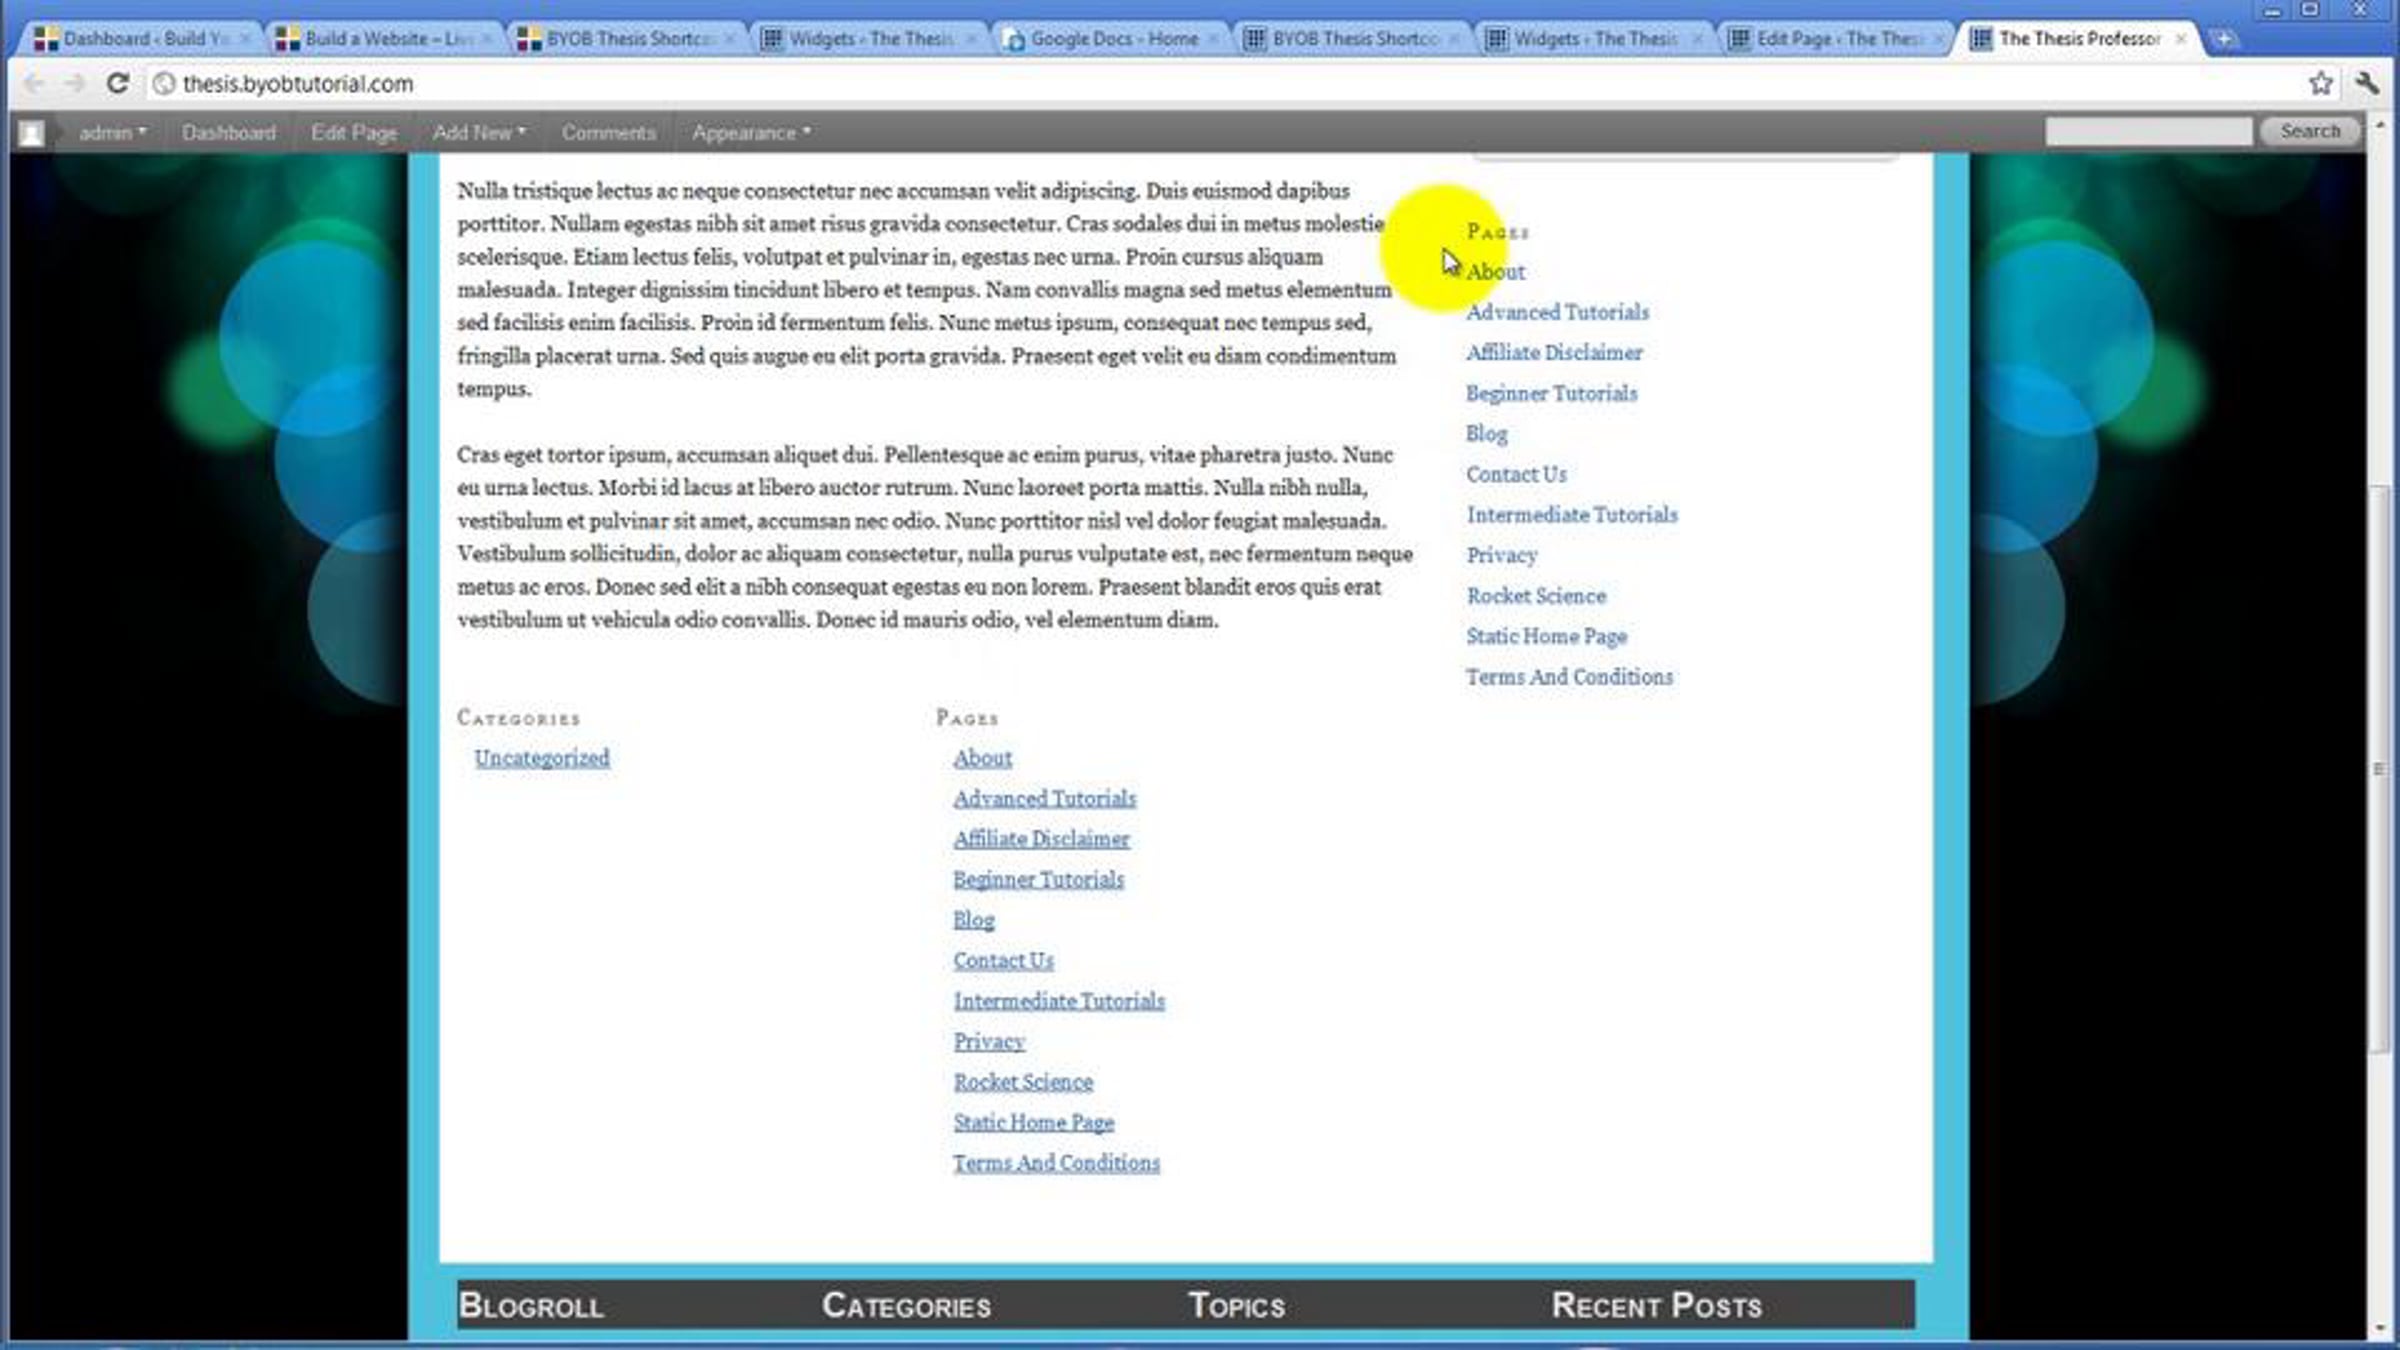The image size is (2400, 1350).
Task: Switch to Google Docs - Home tab
Action: click(x=1112, y=39)
